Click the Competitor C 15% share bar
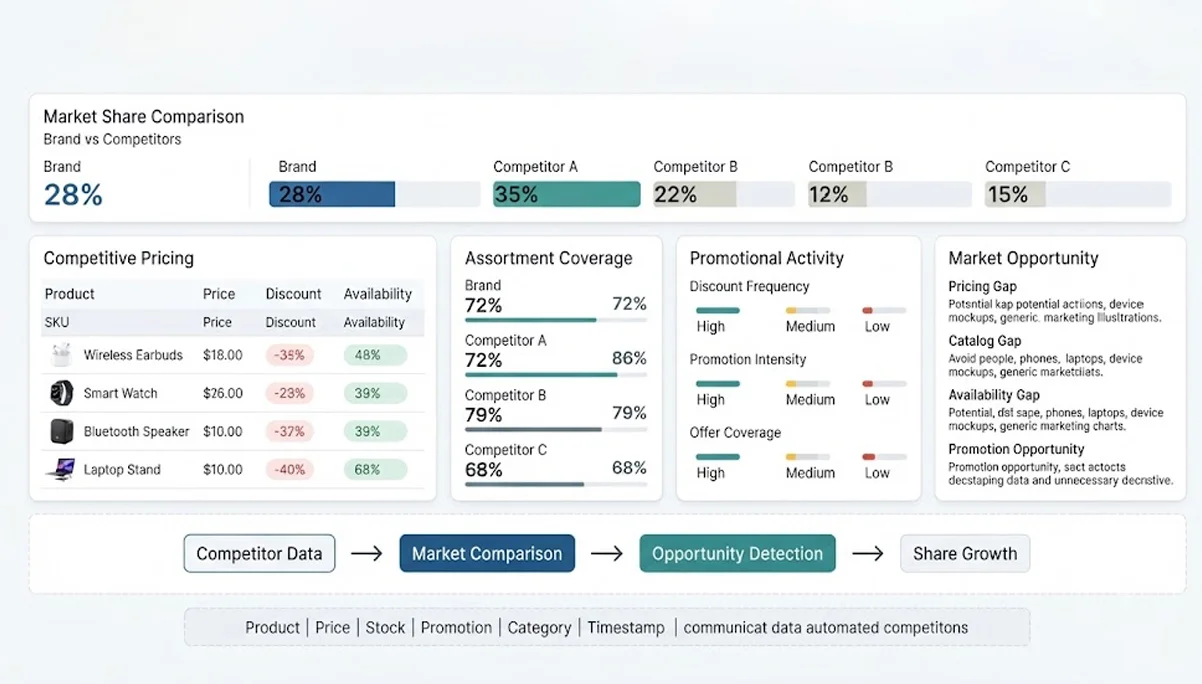Image resolution: width=1202 pixels, height=684 pixels. (x=1078, y=194)
